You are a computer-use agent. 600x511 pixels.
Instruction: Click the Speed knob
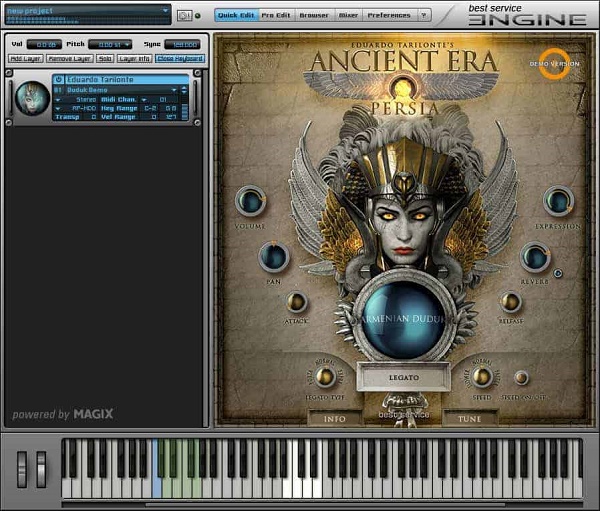coord(482,377)
